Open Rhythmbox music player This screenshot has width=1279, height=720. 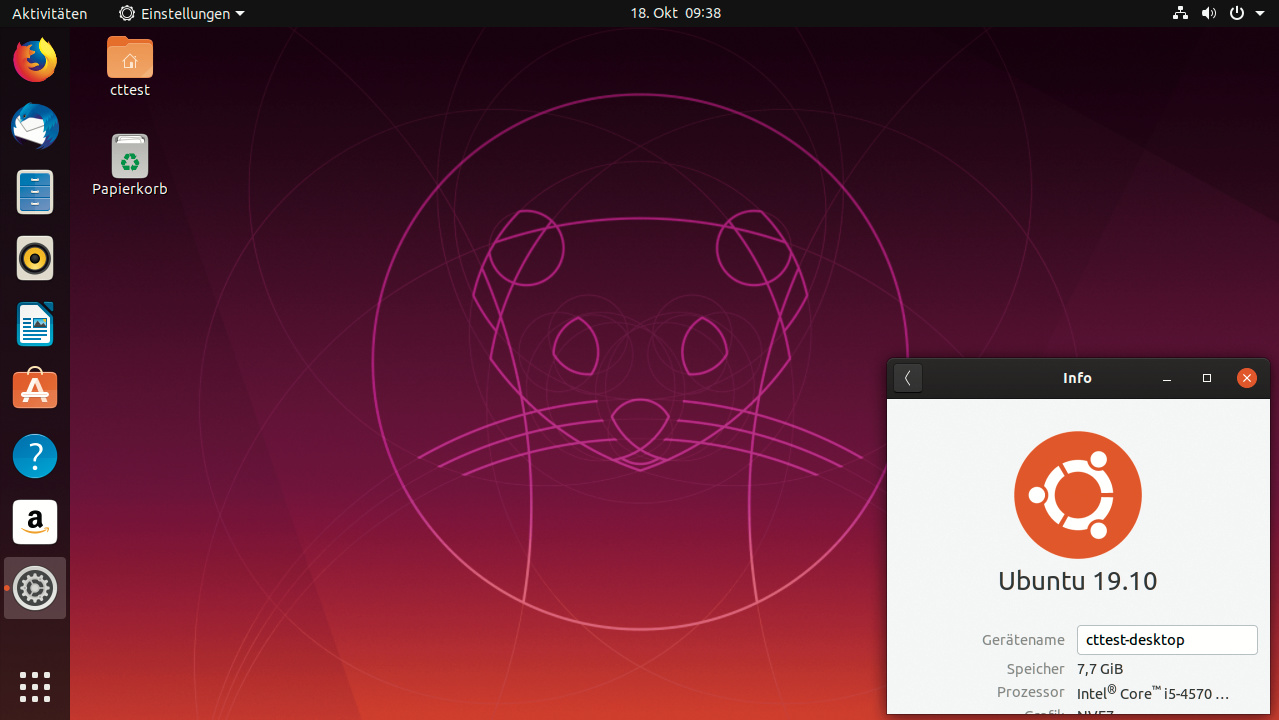point(35,258)
